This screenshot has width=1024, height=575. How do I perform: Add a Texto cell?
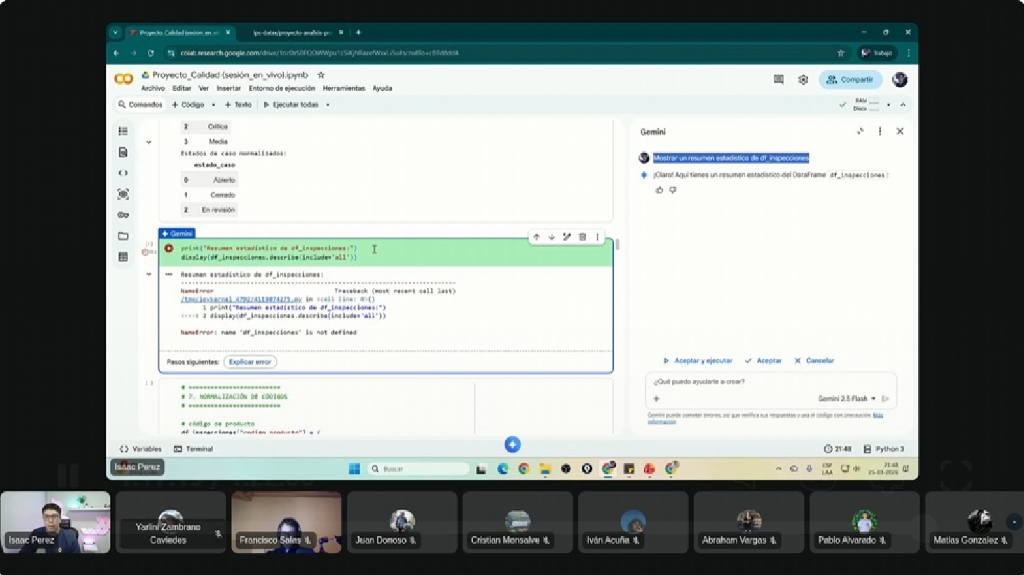[x=238, y=105]
